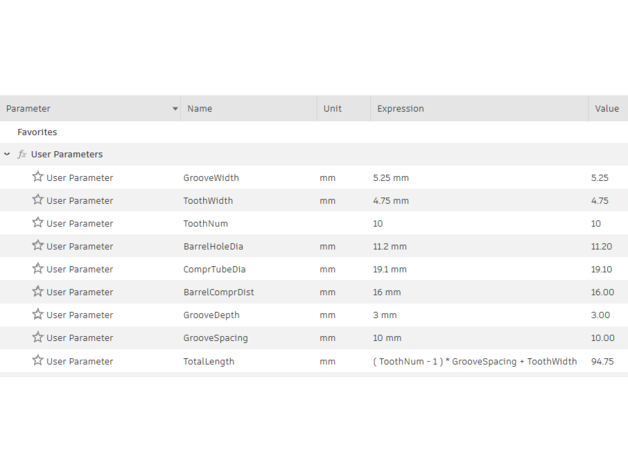Star the ToothNum parameter as favorite

tap(38, 222)
